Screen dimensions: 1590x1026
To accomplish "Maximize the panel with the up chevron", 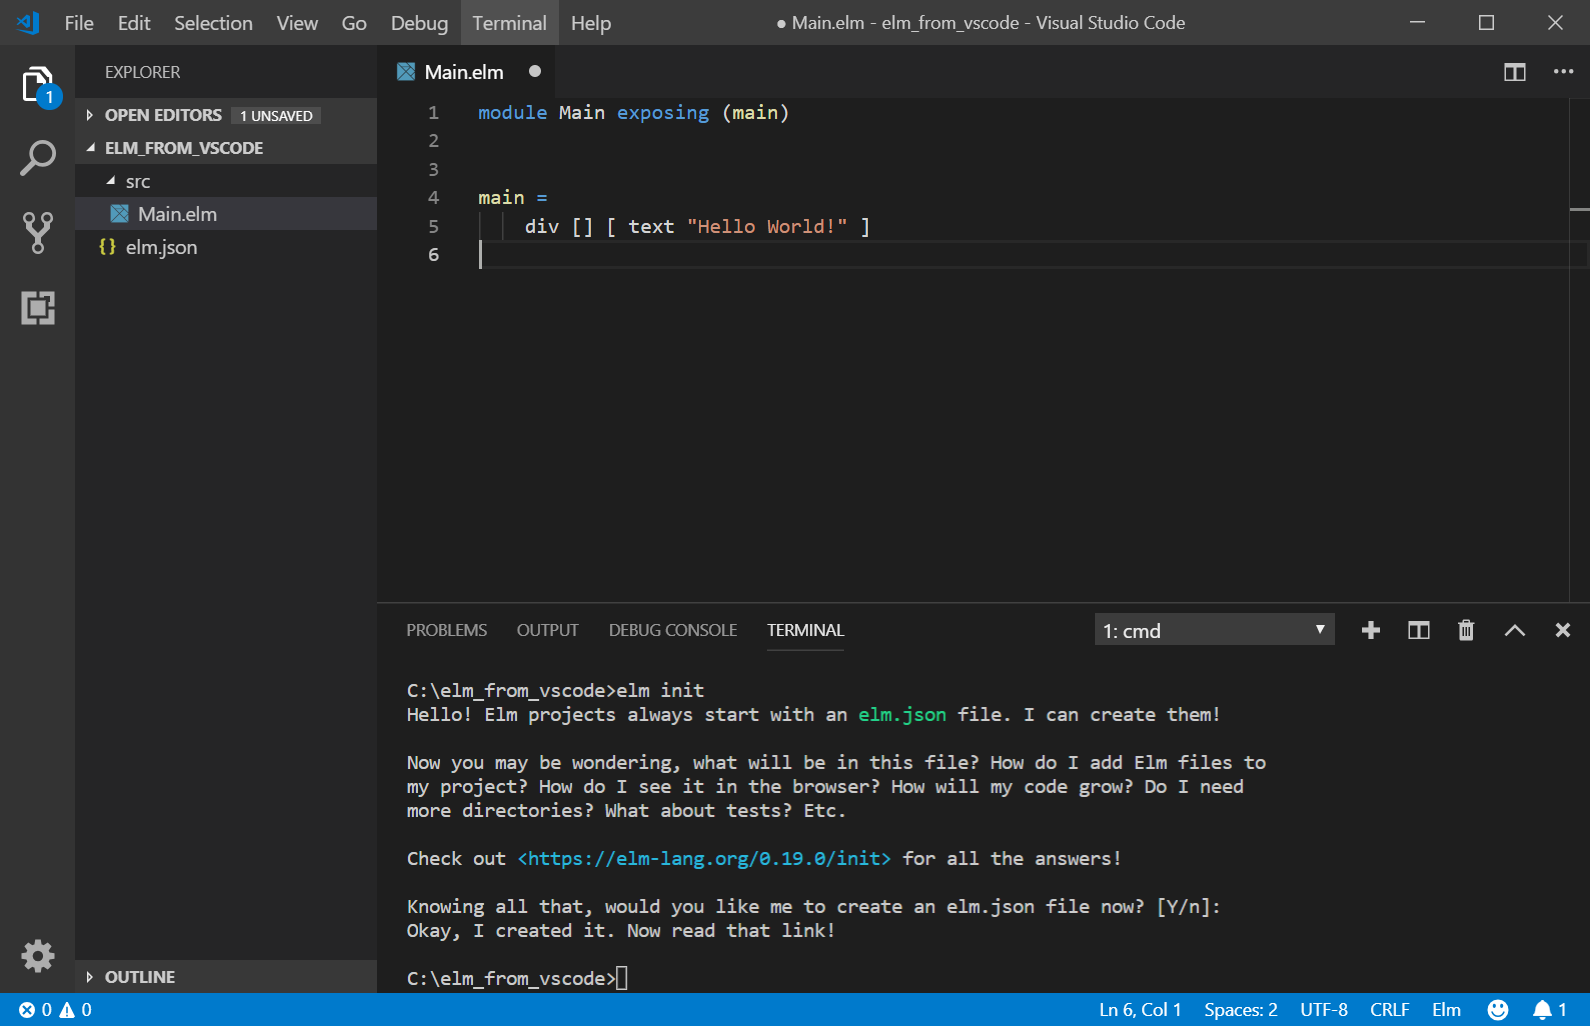I will pyautogui.click(x=1514, y=630).
